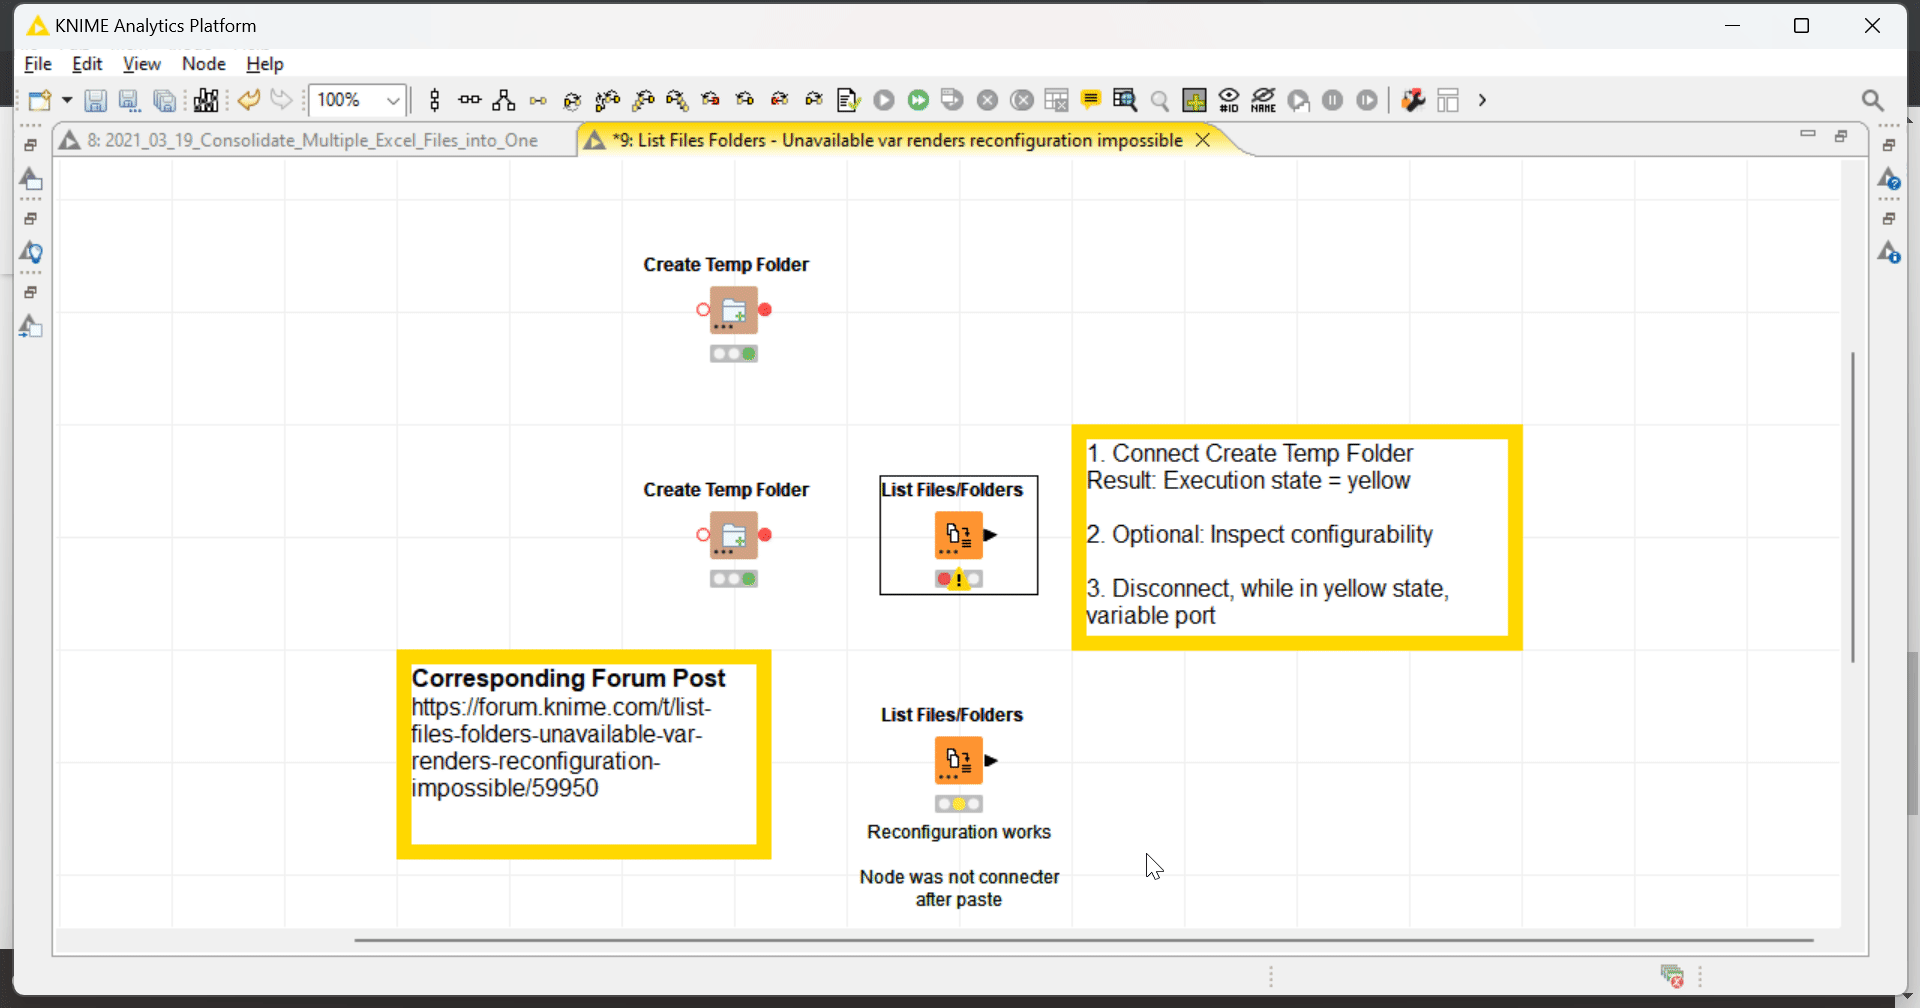This screenshot has width=1920, height=1008.
Task: Click the Step loop execution icon
Action: 1367,100
